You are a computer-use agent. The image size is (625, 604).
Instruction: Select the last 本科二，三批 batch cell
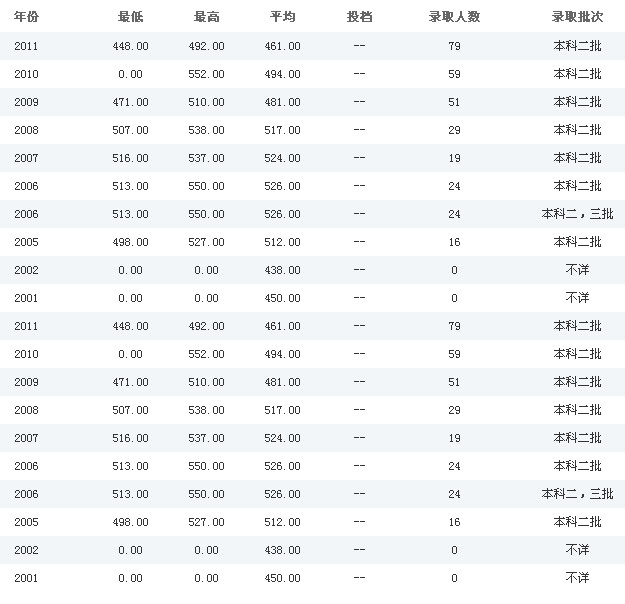click(x=576, y=494)
